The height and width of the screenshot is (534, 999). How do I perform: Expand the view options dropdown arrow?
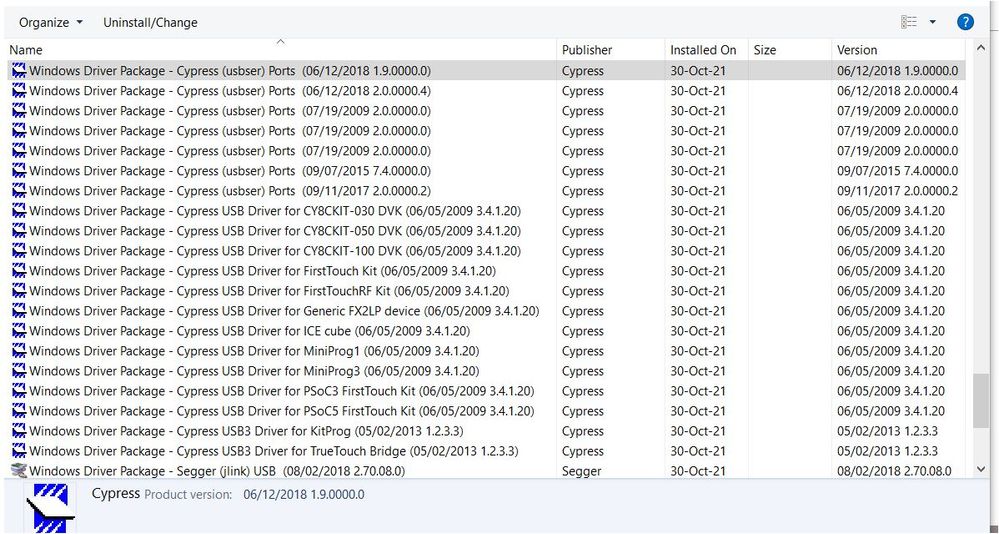coord(933,22)
